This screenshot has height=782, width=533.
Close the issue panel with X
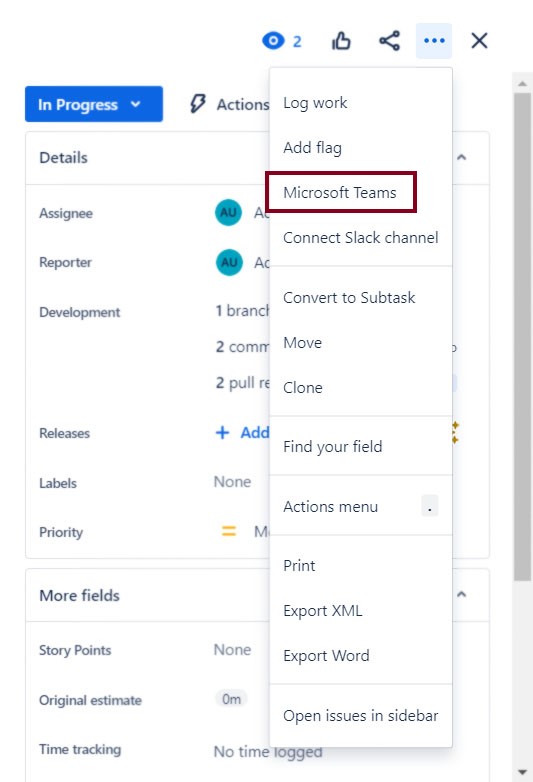tap(479, 40)
